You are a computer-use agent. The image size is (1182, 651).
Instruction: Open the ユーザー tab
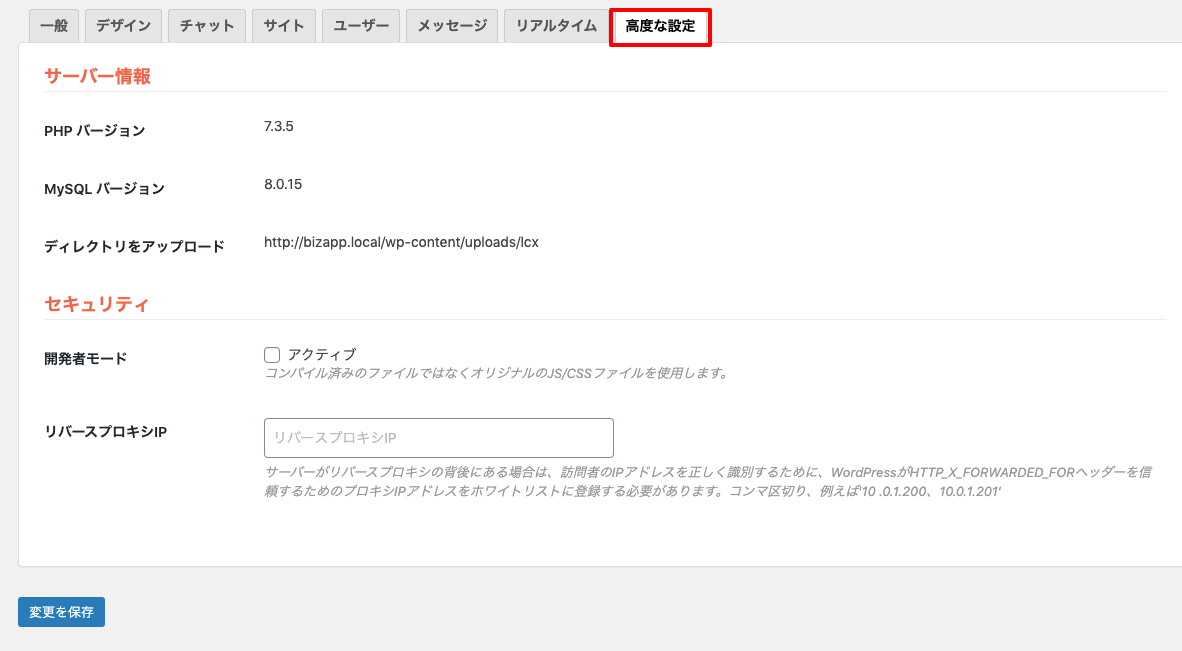tap(361, 26)
